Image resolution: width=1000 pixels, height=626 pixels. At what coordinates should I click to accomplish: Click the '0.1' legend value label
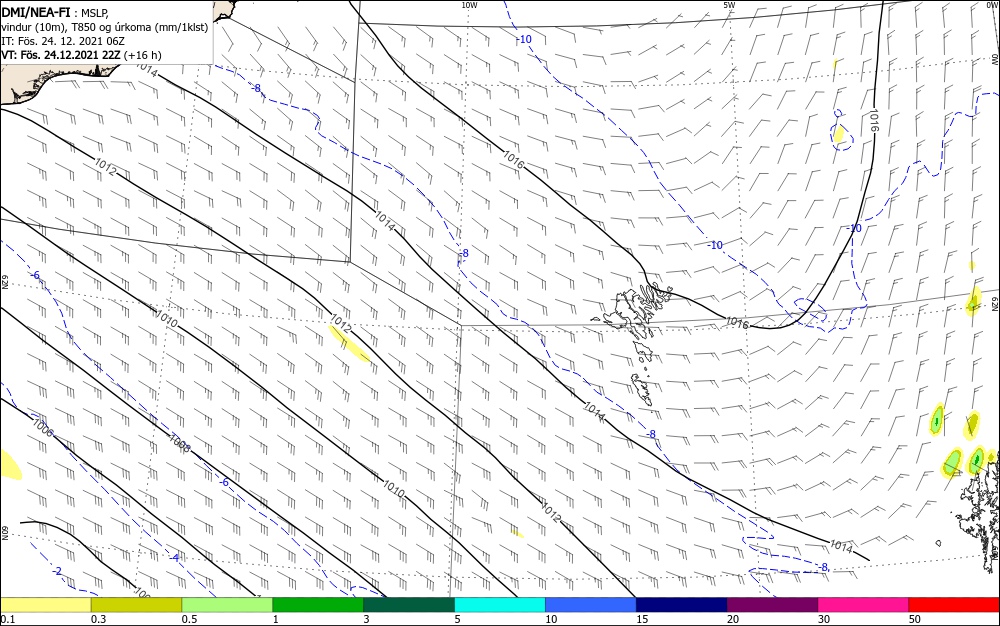click(8, 619)
